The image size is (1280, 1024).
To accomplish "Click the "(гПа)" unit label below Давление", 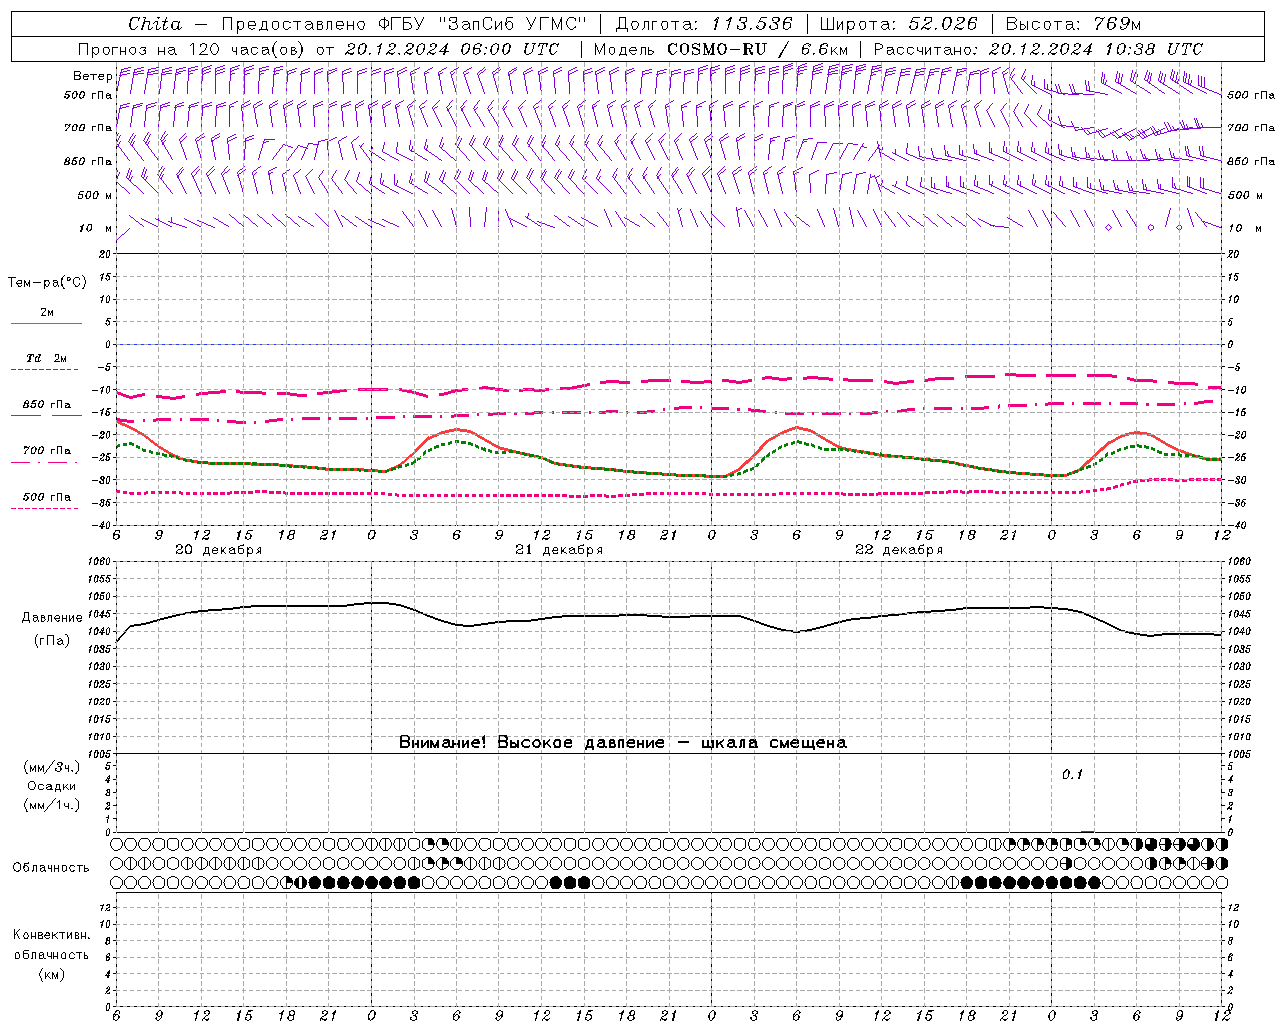I will 52,641.
